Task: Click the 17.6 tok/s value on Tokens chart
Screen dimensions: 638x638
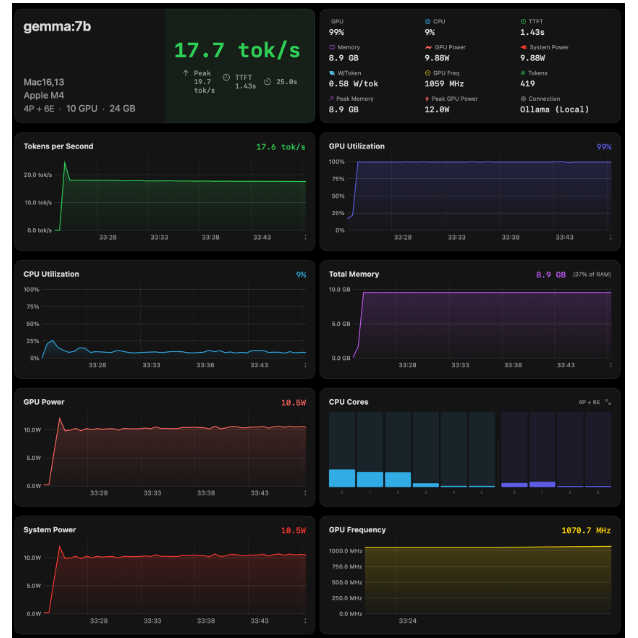Action: pos(281,147)
